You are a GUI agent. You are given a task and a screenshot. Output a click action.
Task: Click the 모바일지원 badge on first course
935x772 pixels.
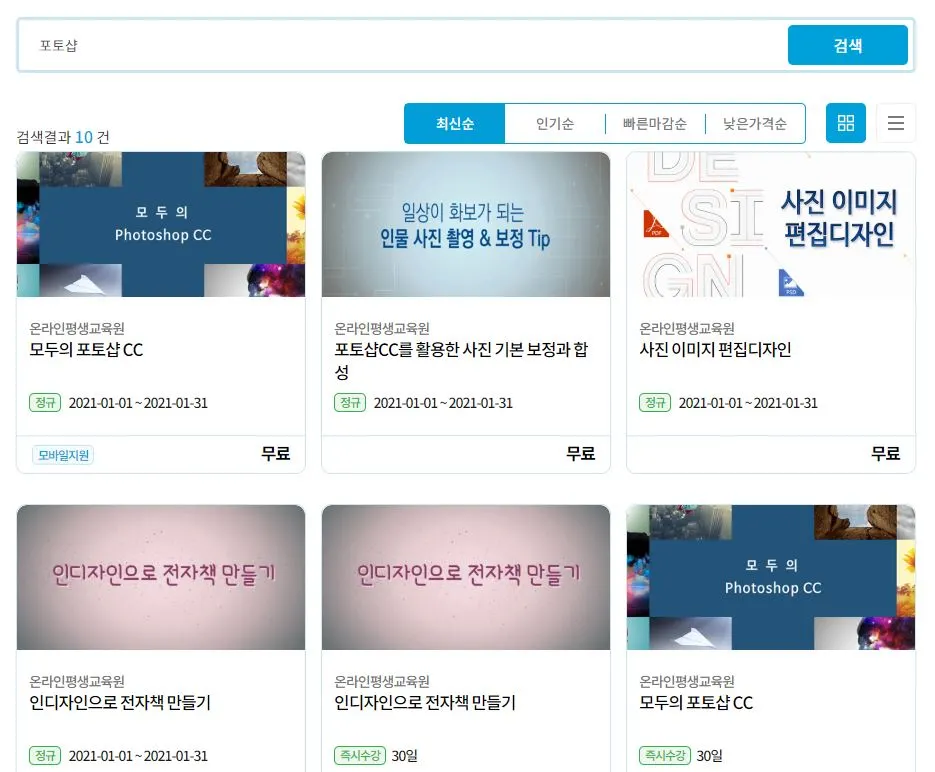tap(62, 454)
